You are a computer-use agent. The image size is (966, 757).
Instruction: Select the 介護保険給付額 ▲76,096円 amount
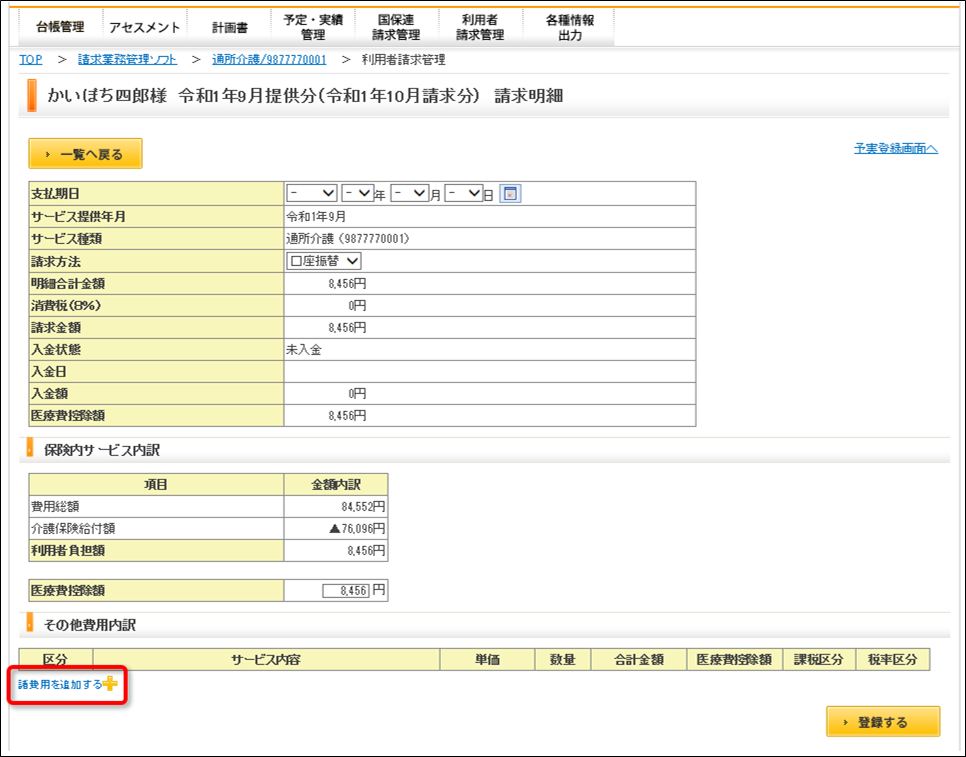[x=357, y=528]
